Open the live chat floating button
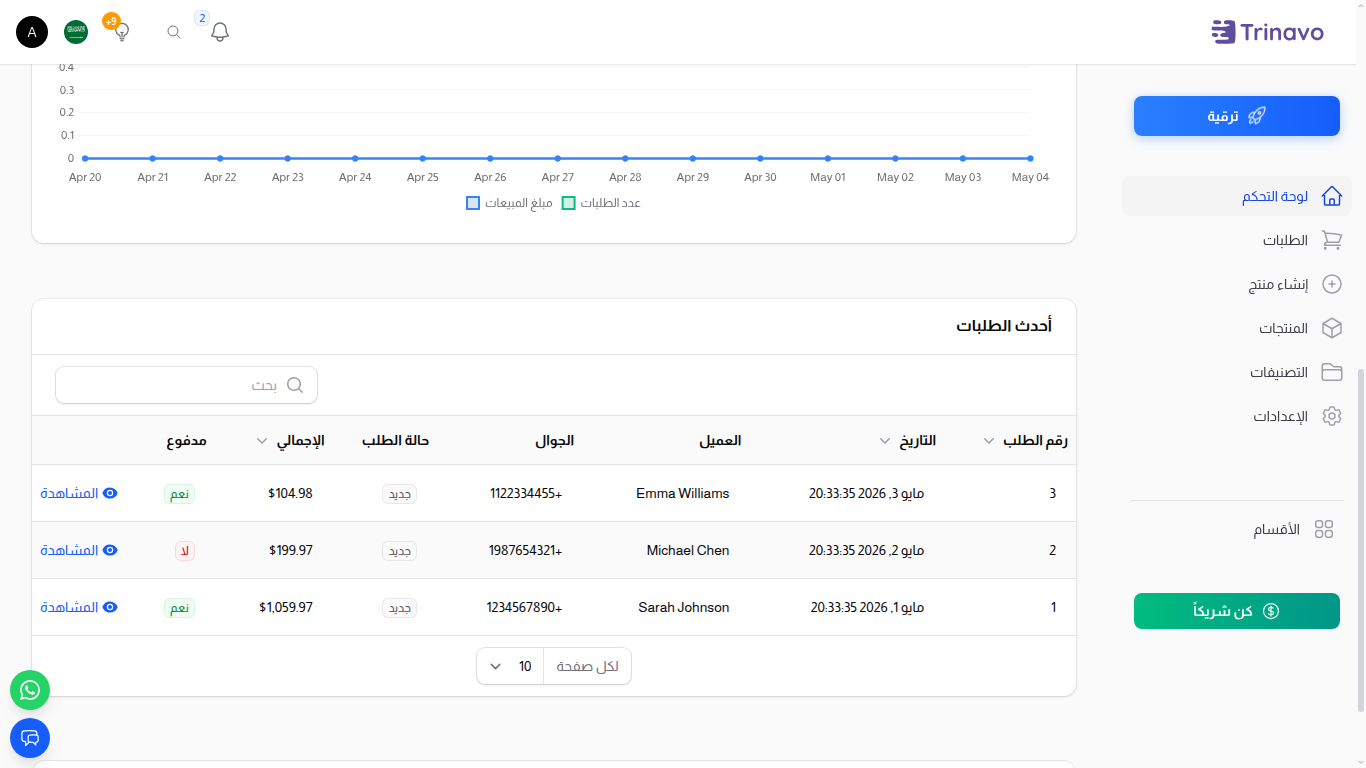 (x=30, y=738)
